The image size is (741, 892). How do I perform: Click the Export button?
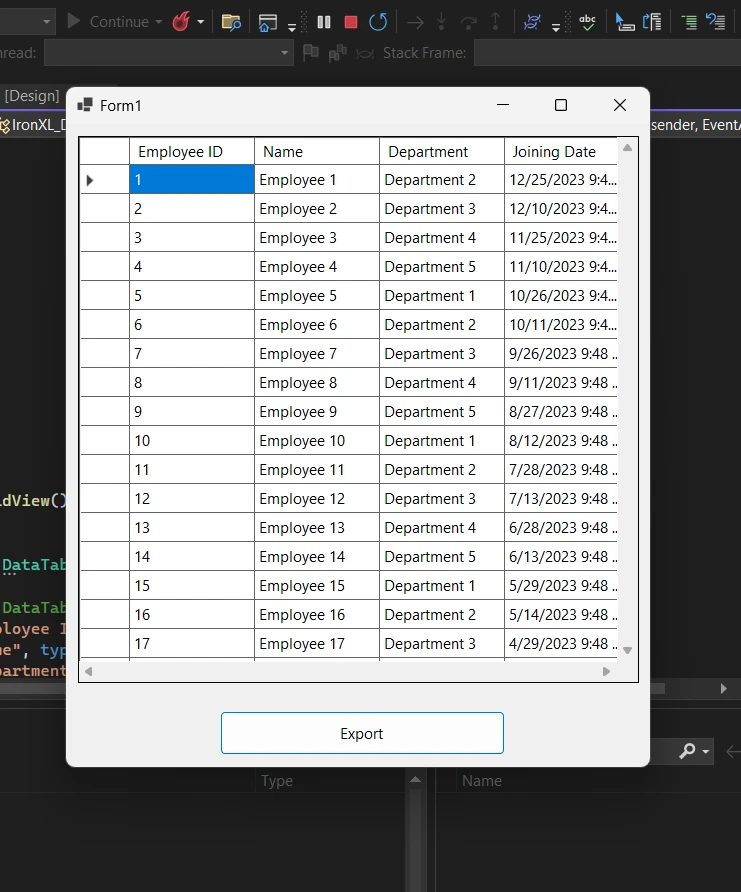(362, 733)
